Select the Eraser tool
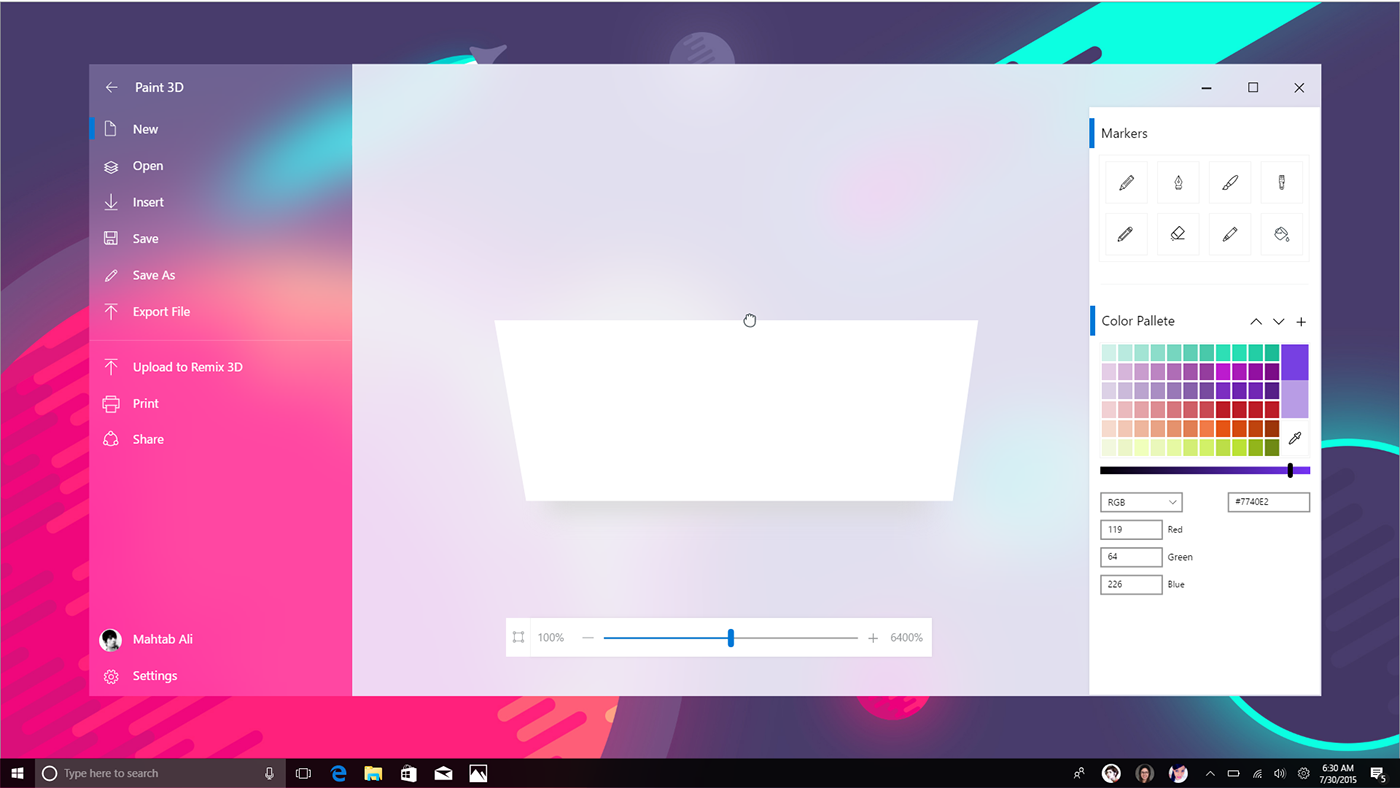 pos(1178,234)
